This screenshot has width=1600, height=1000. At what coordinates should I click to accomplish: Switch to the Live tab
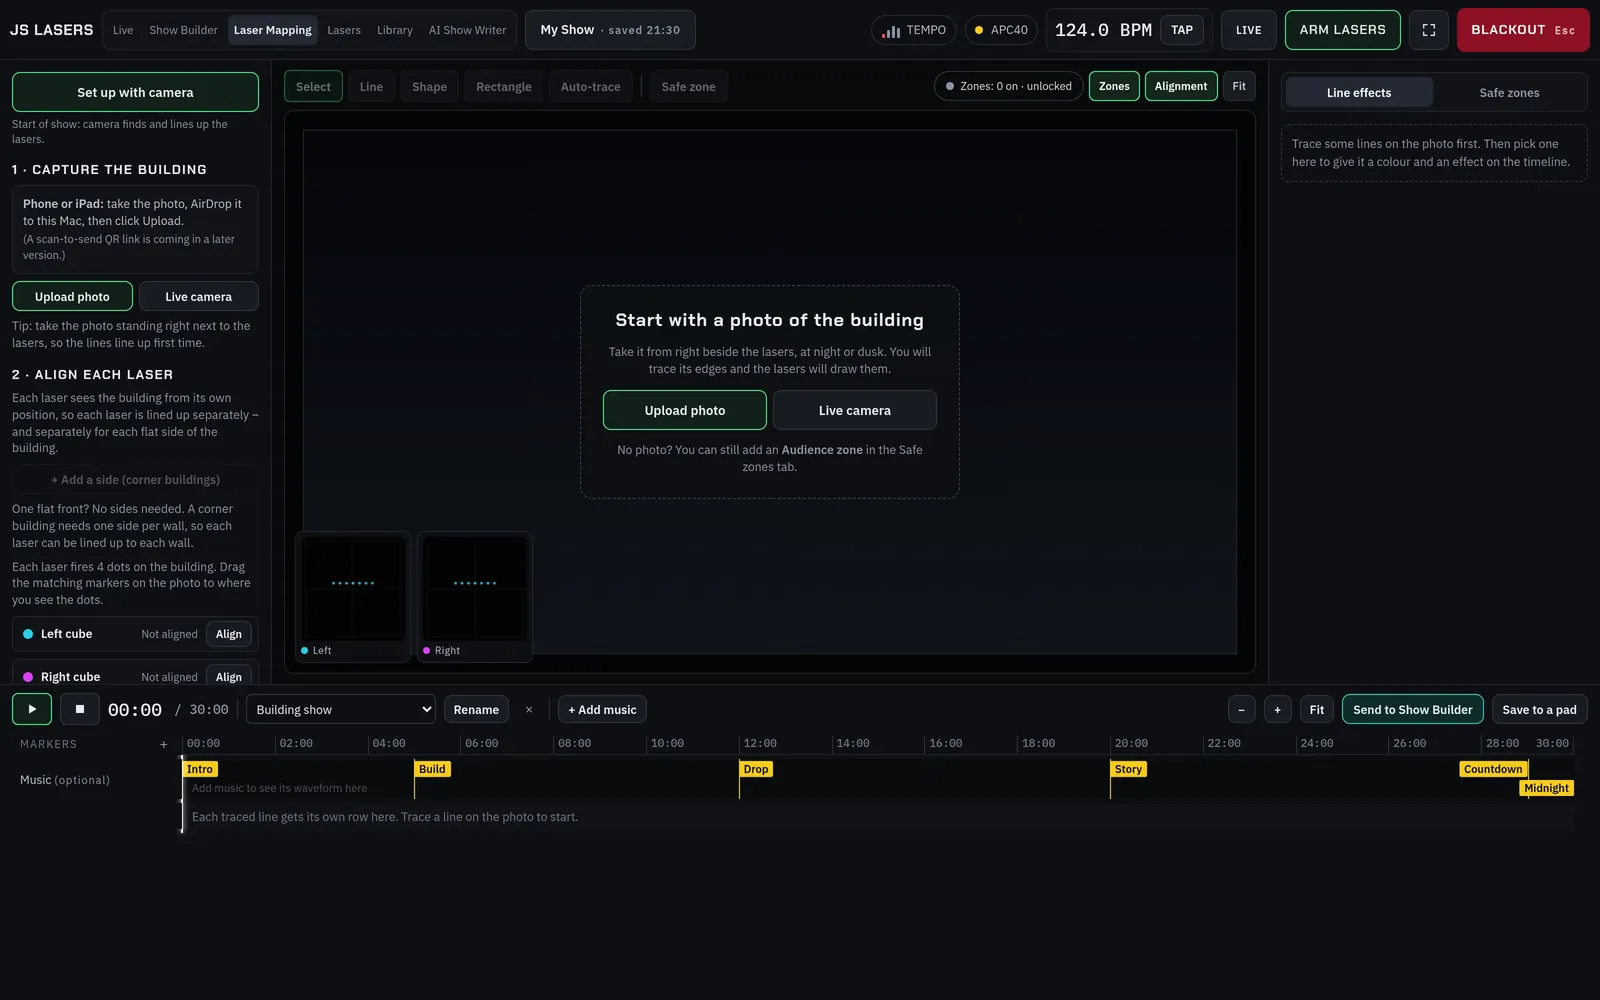pyautogui.click(x=123, y=30)
